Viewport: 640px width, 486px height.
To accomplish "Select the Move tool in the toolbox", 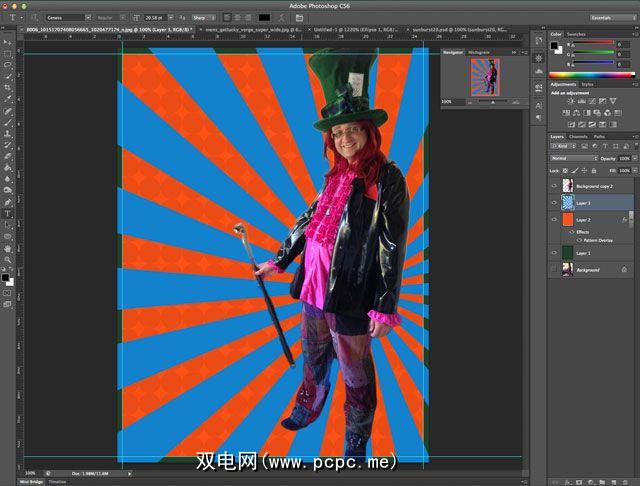I will pos(8,42).
